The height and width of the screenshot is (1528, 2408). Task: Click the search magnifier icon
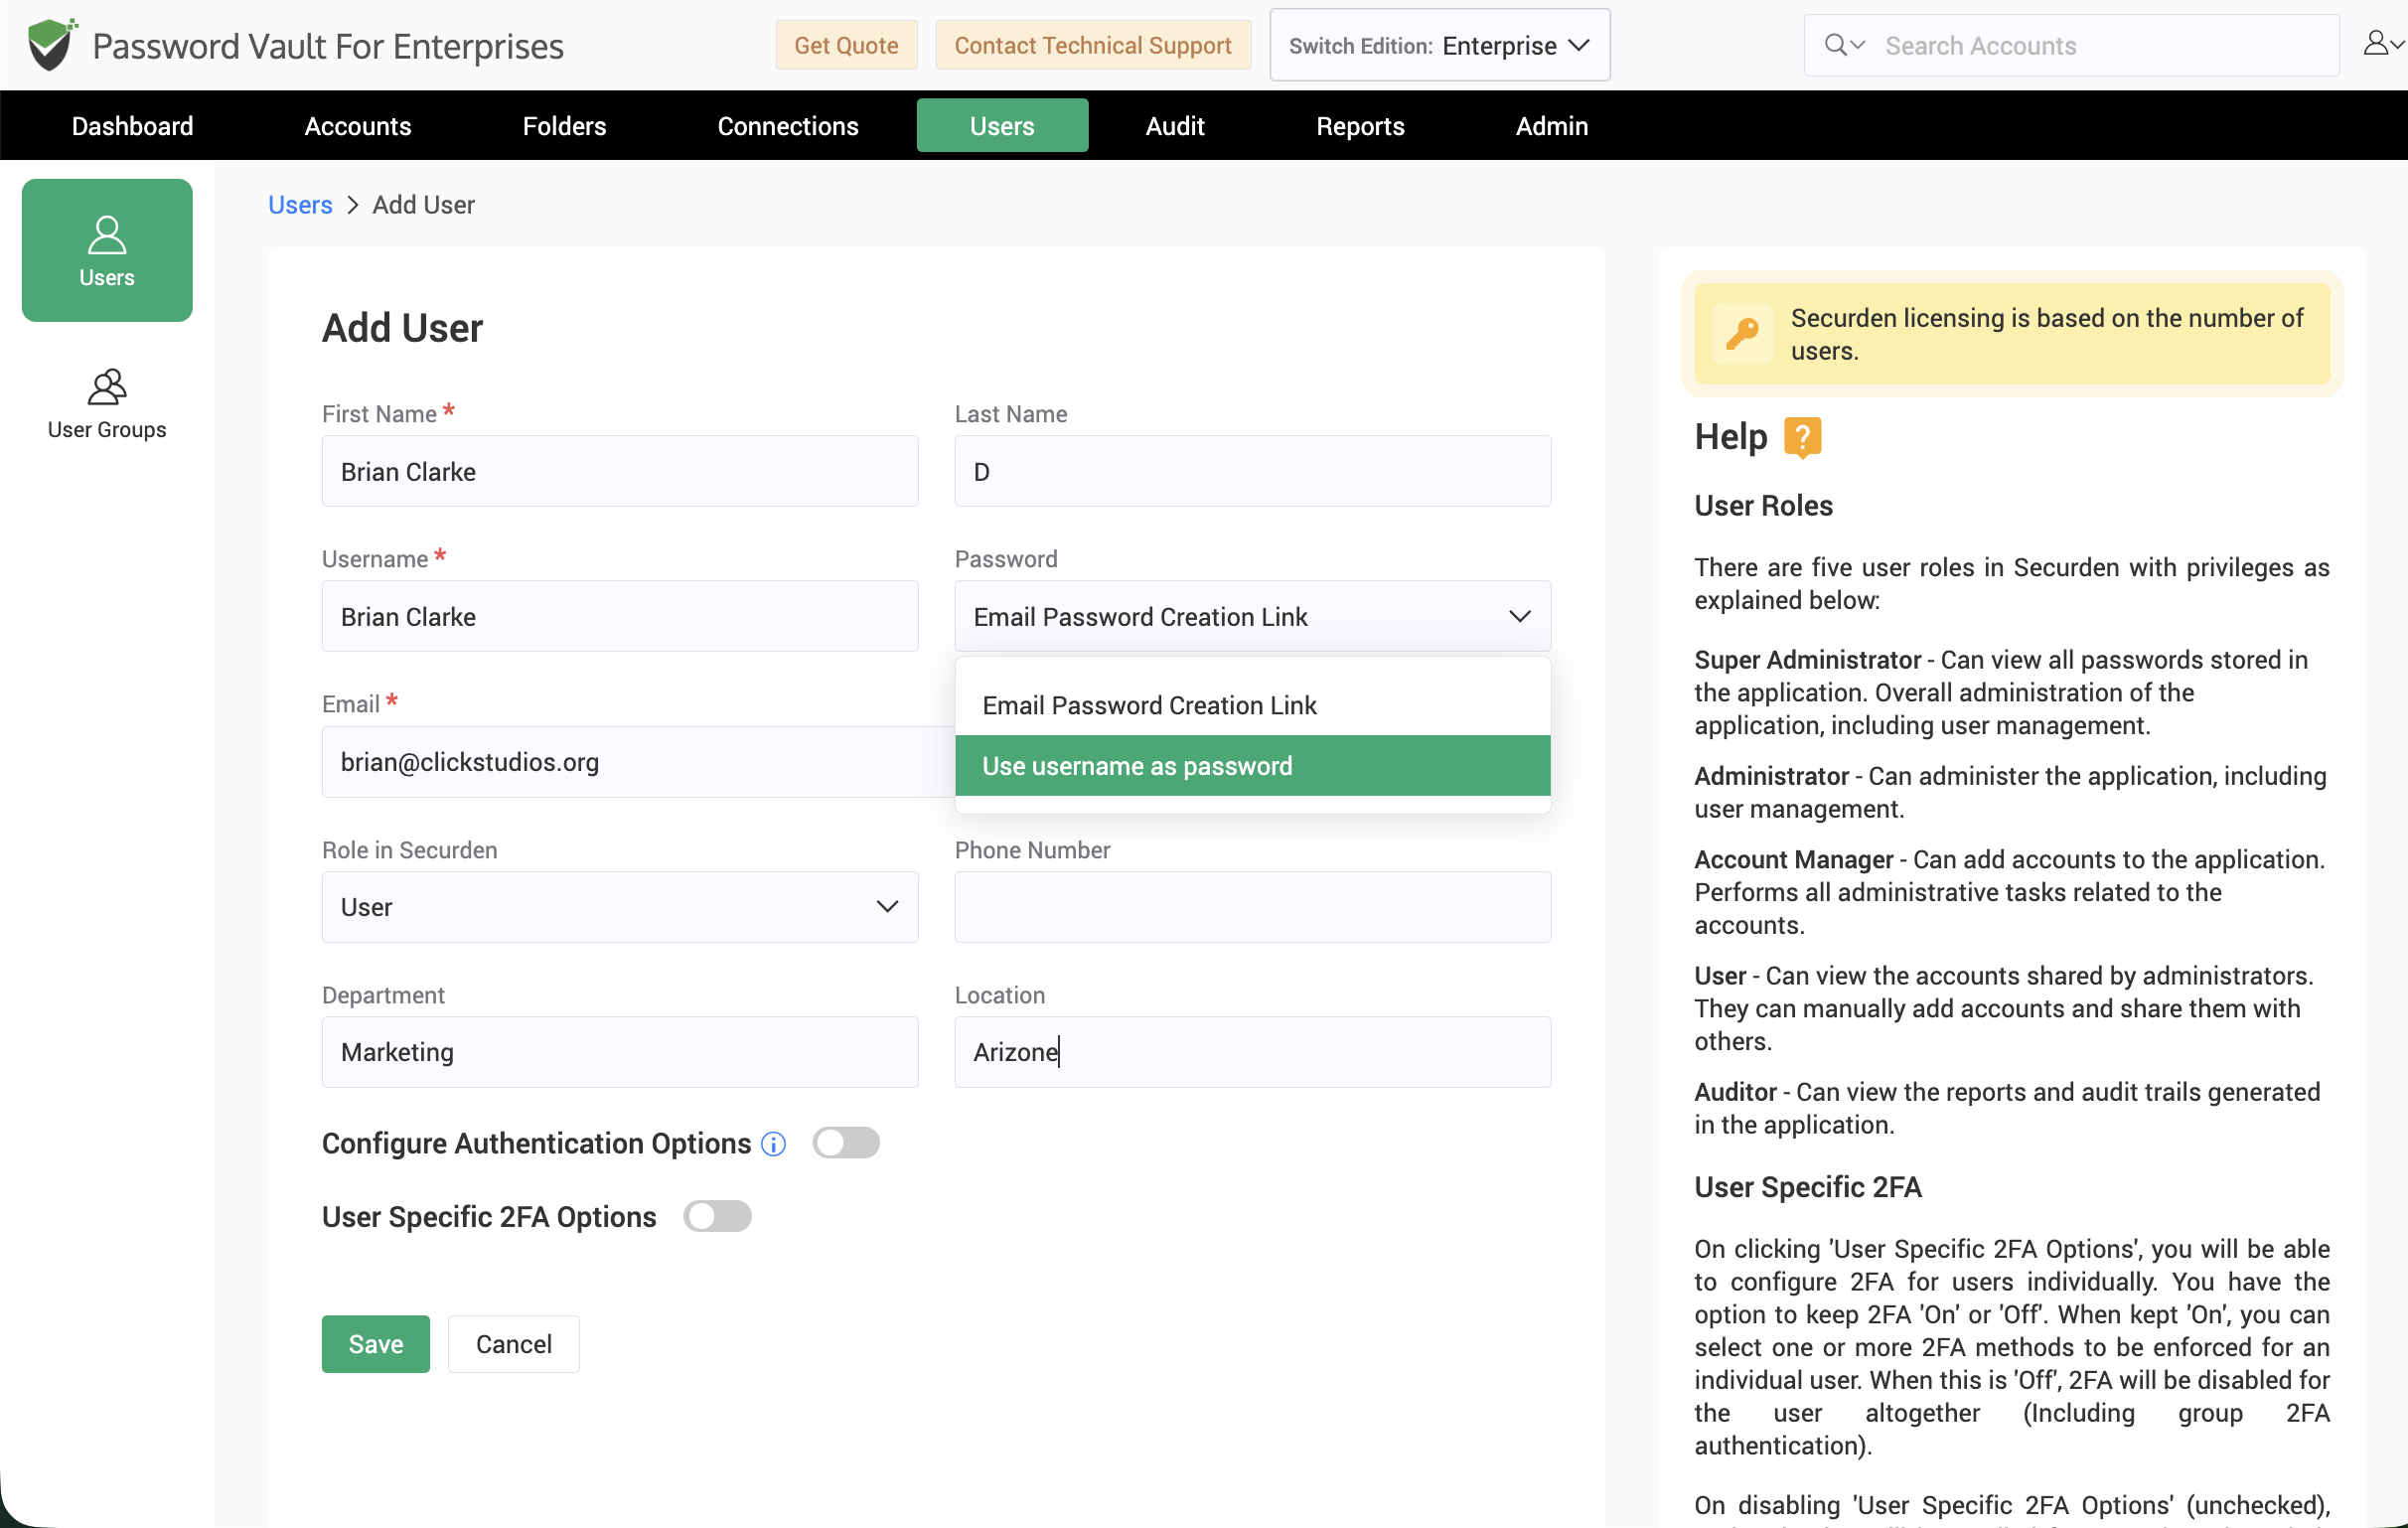click(1835, 45)
